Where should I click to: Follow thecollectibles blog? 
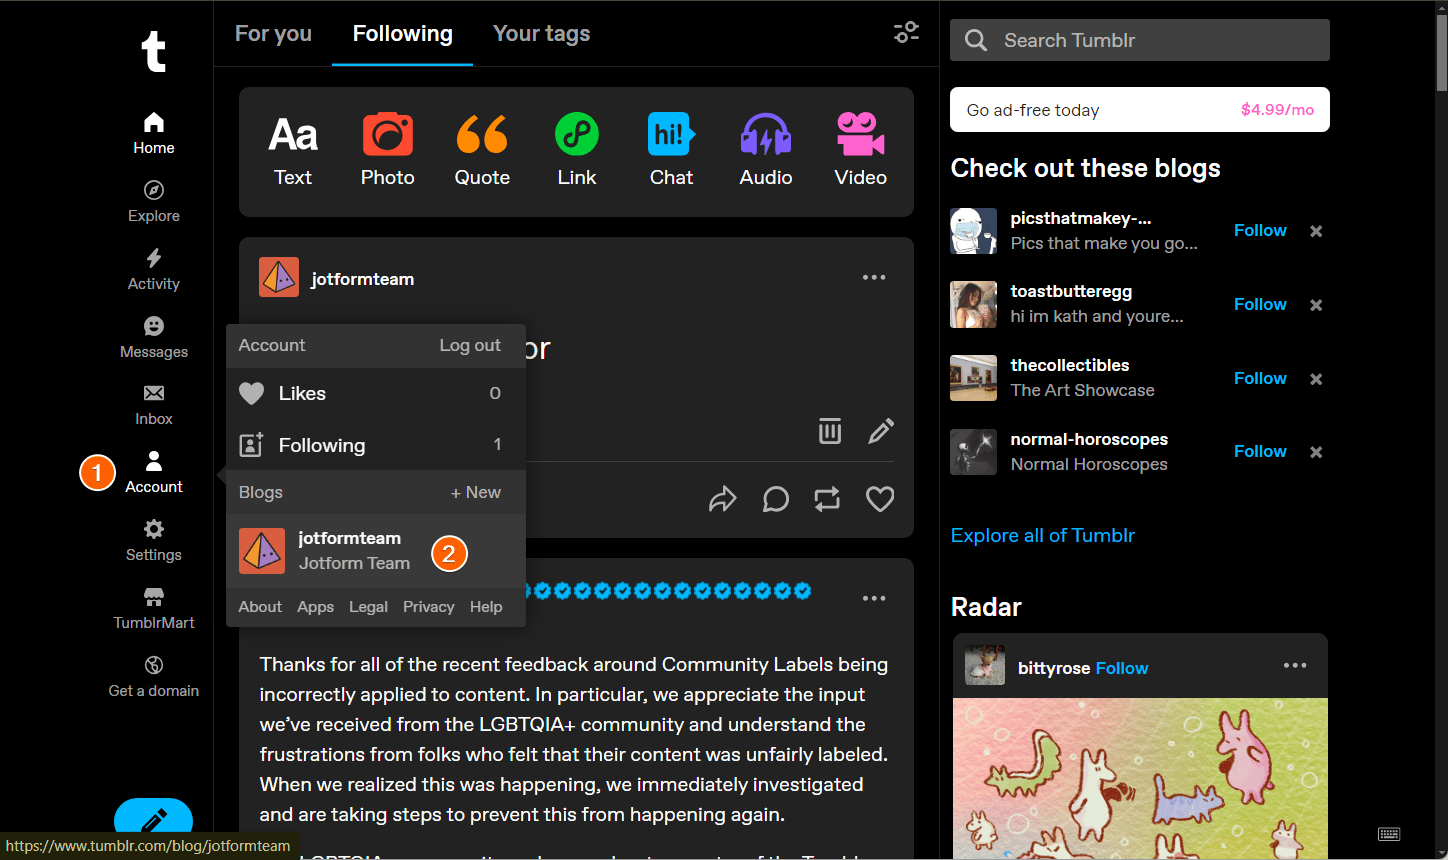(1260, 378)
